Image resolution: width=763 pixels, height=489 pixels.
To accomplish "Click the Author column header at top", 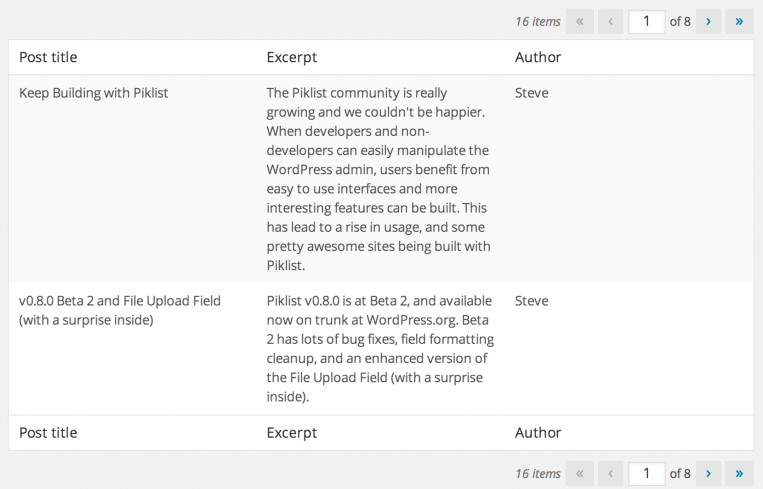I will pyautogui.click(x=538, y=57).
